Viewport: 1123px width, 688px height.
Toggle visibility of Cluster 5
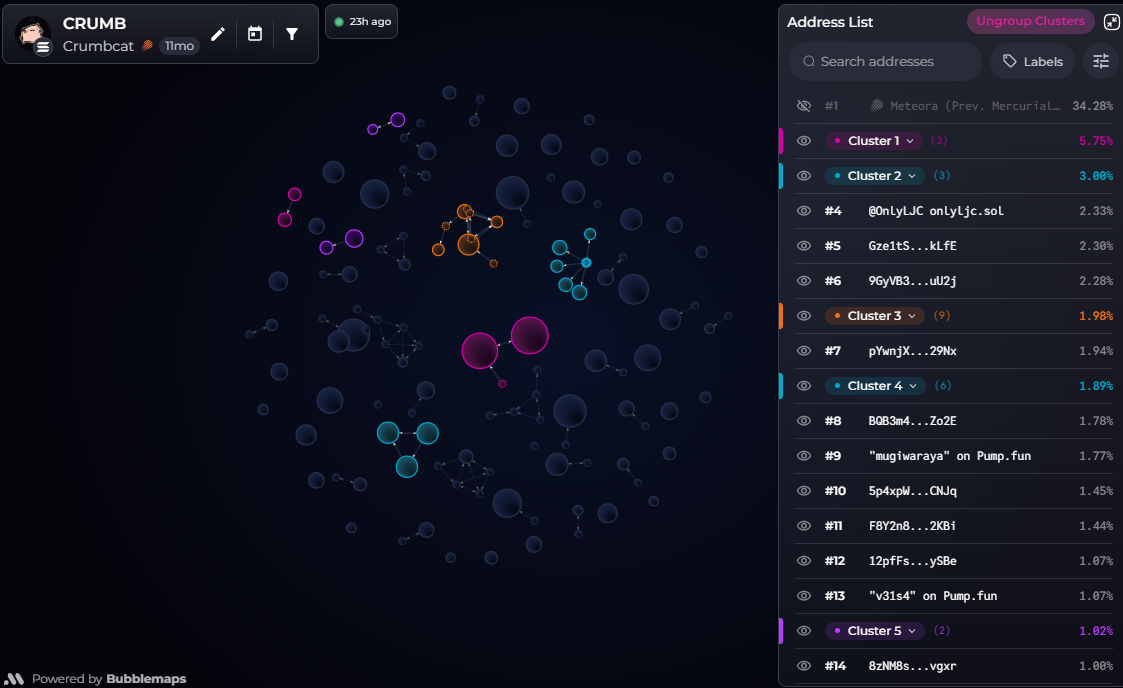point(804,631)
